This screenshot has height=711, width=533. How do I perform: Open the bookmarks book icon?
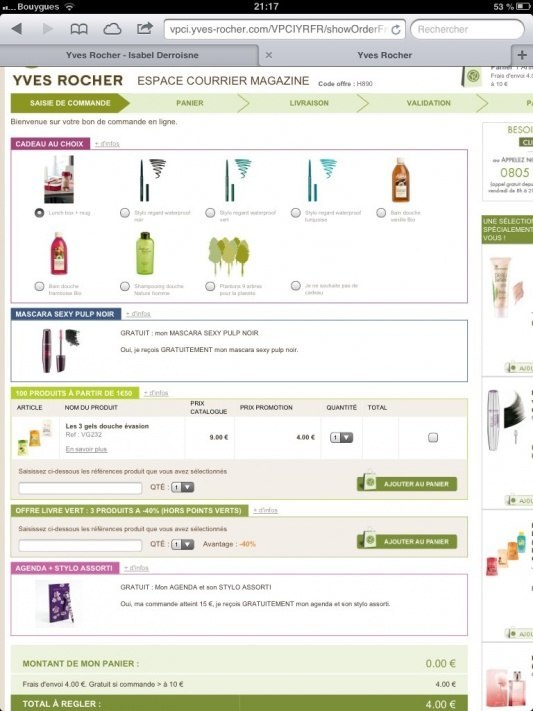pyautogui.click(x=79, y=29)
